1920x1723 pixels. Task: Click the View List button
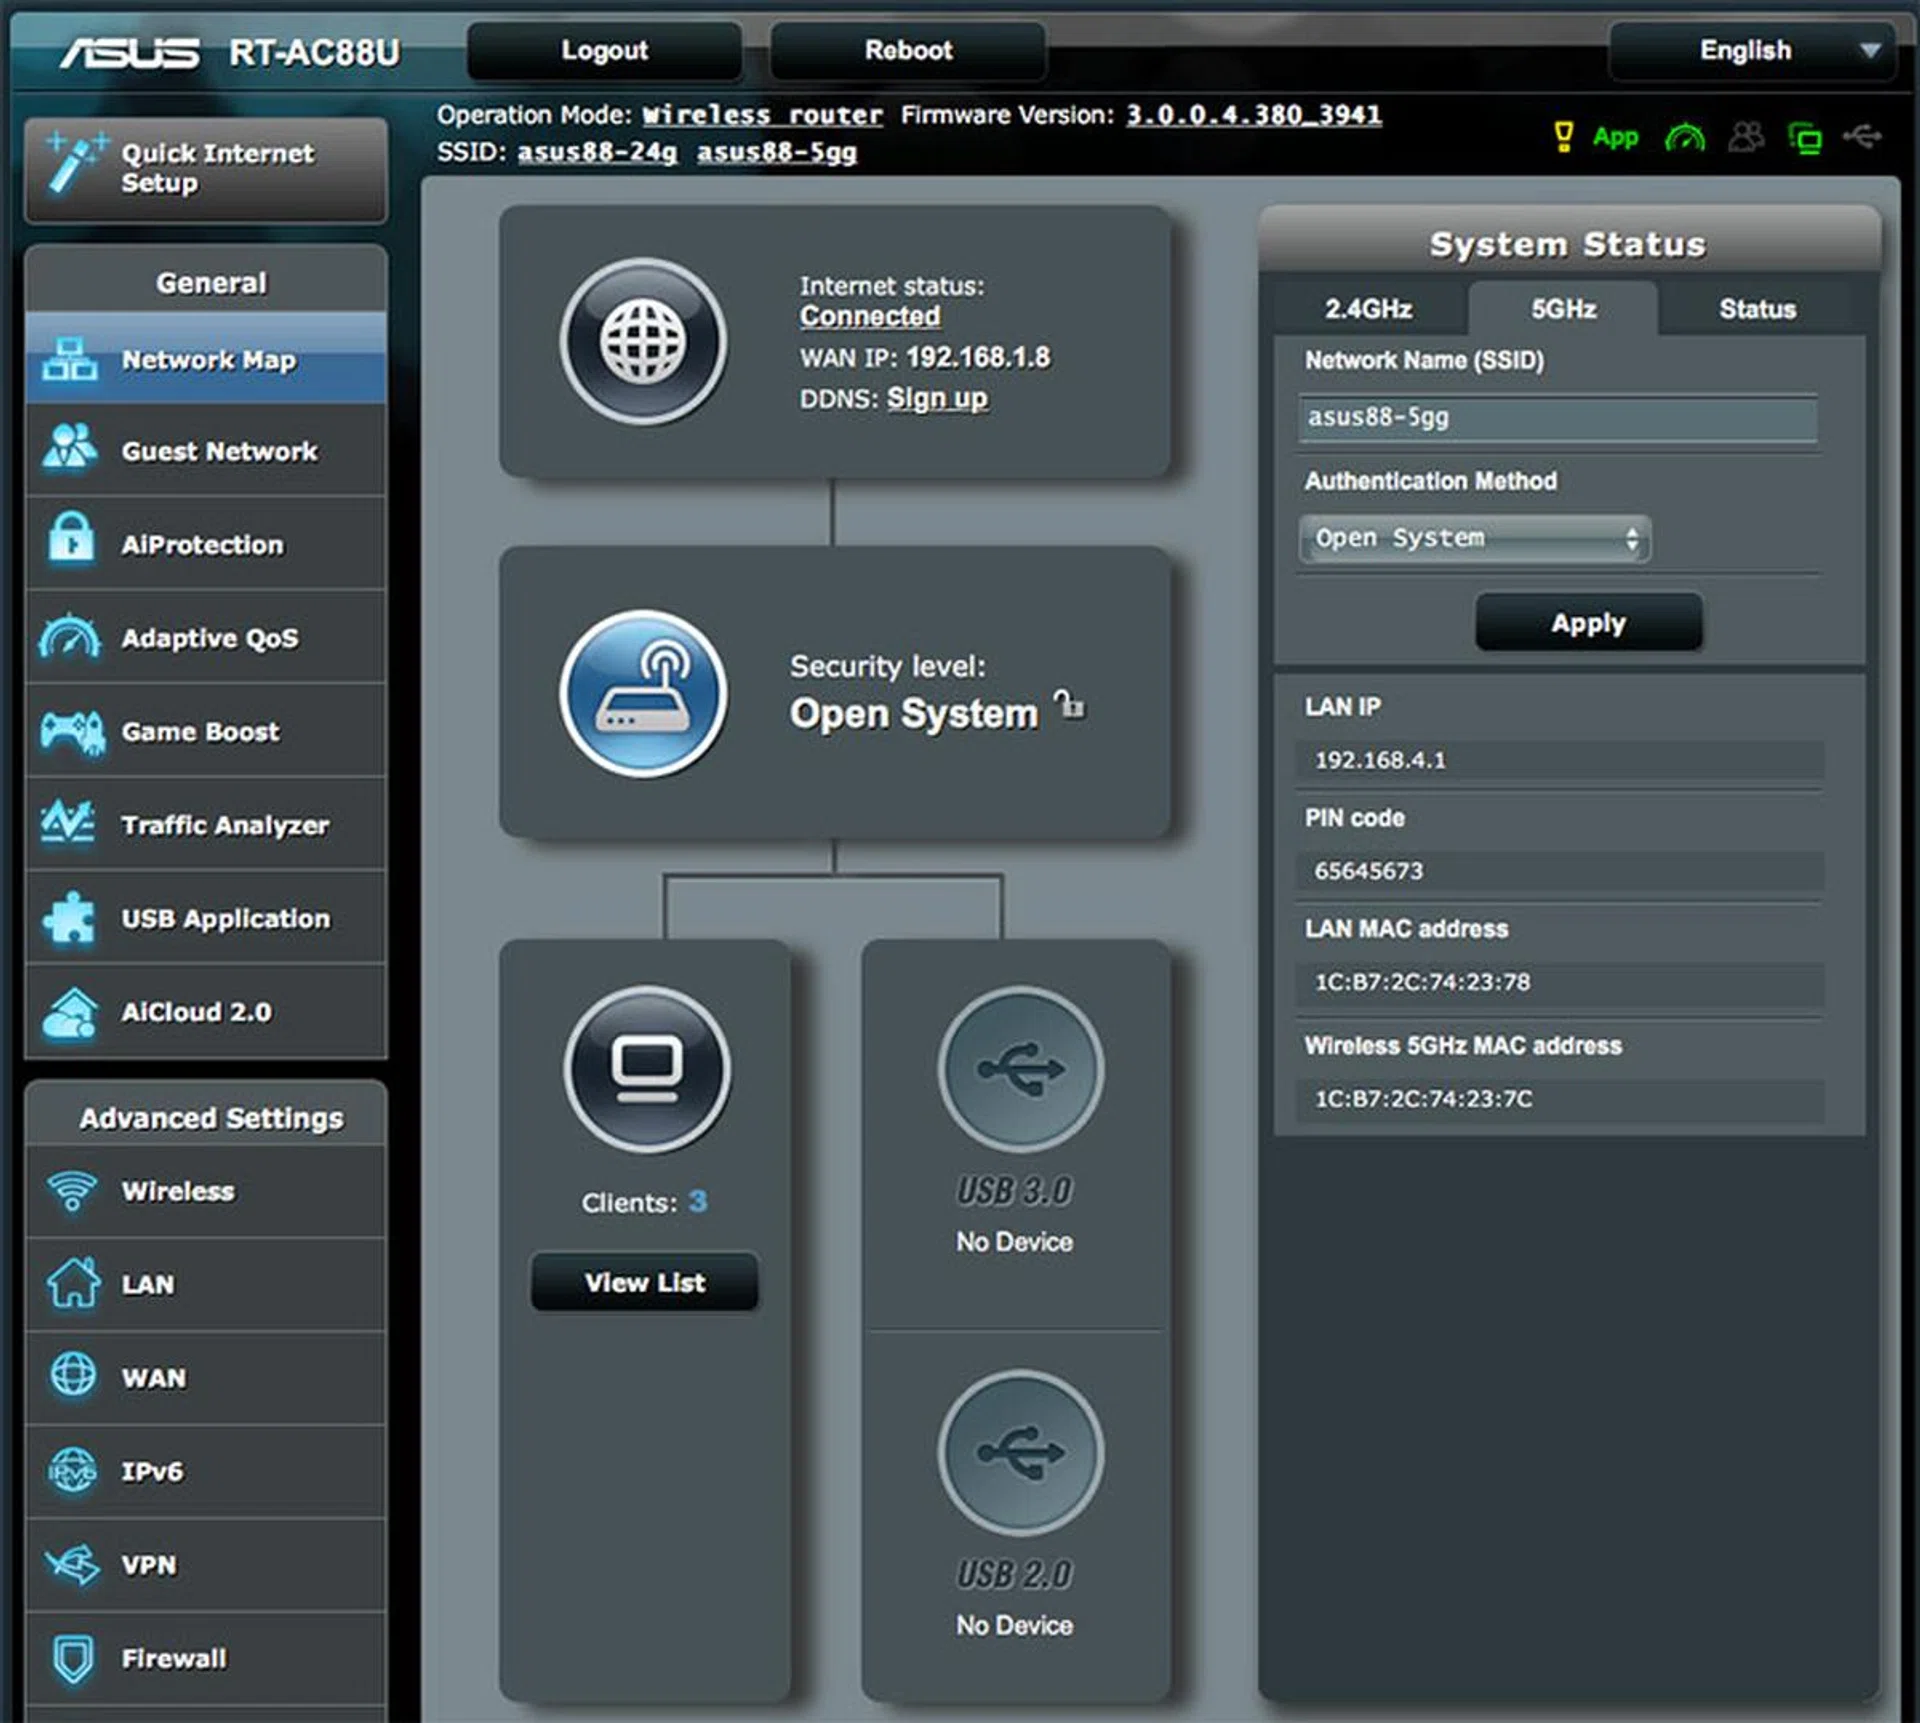pos(645,1282)
